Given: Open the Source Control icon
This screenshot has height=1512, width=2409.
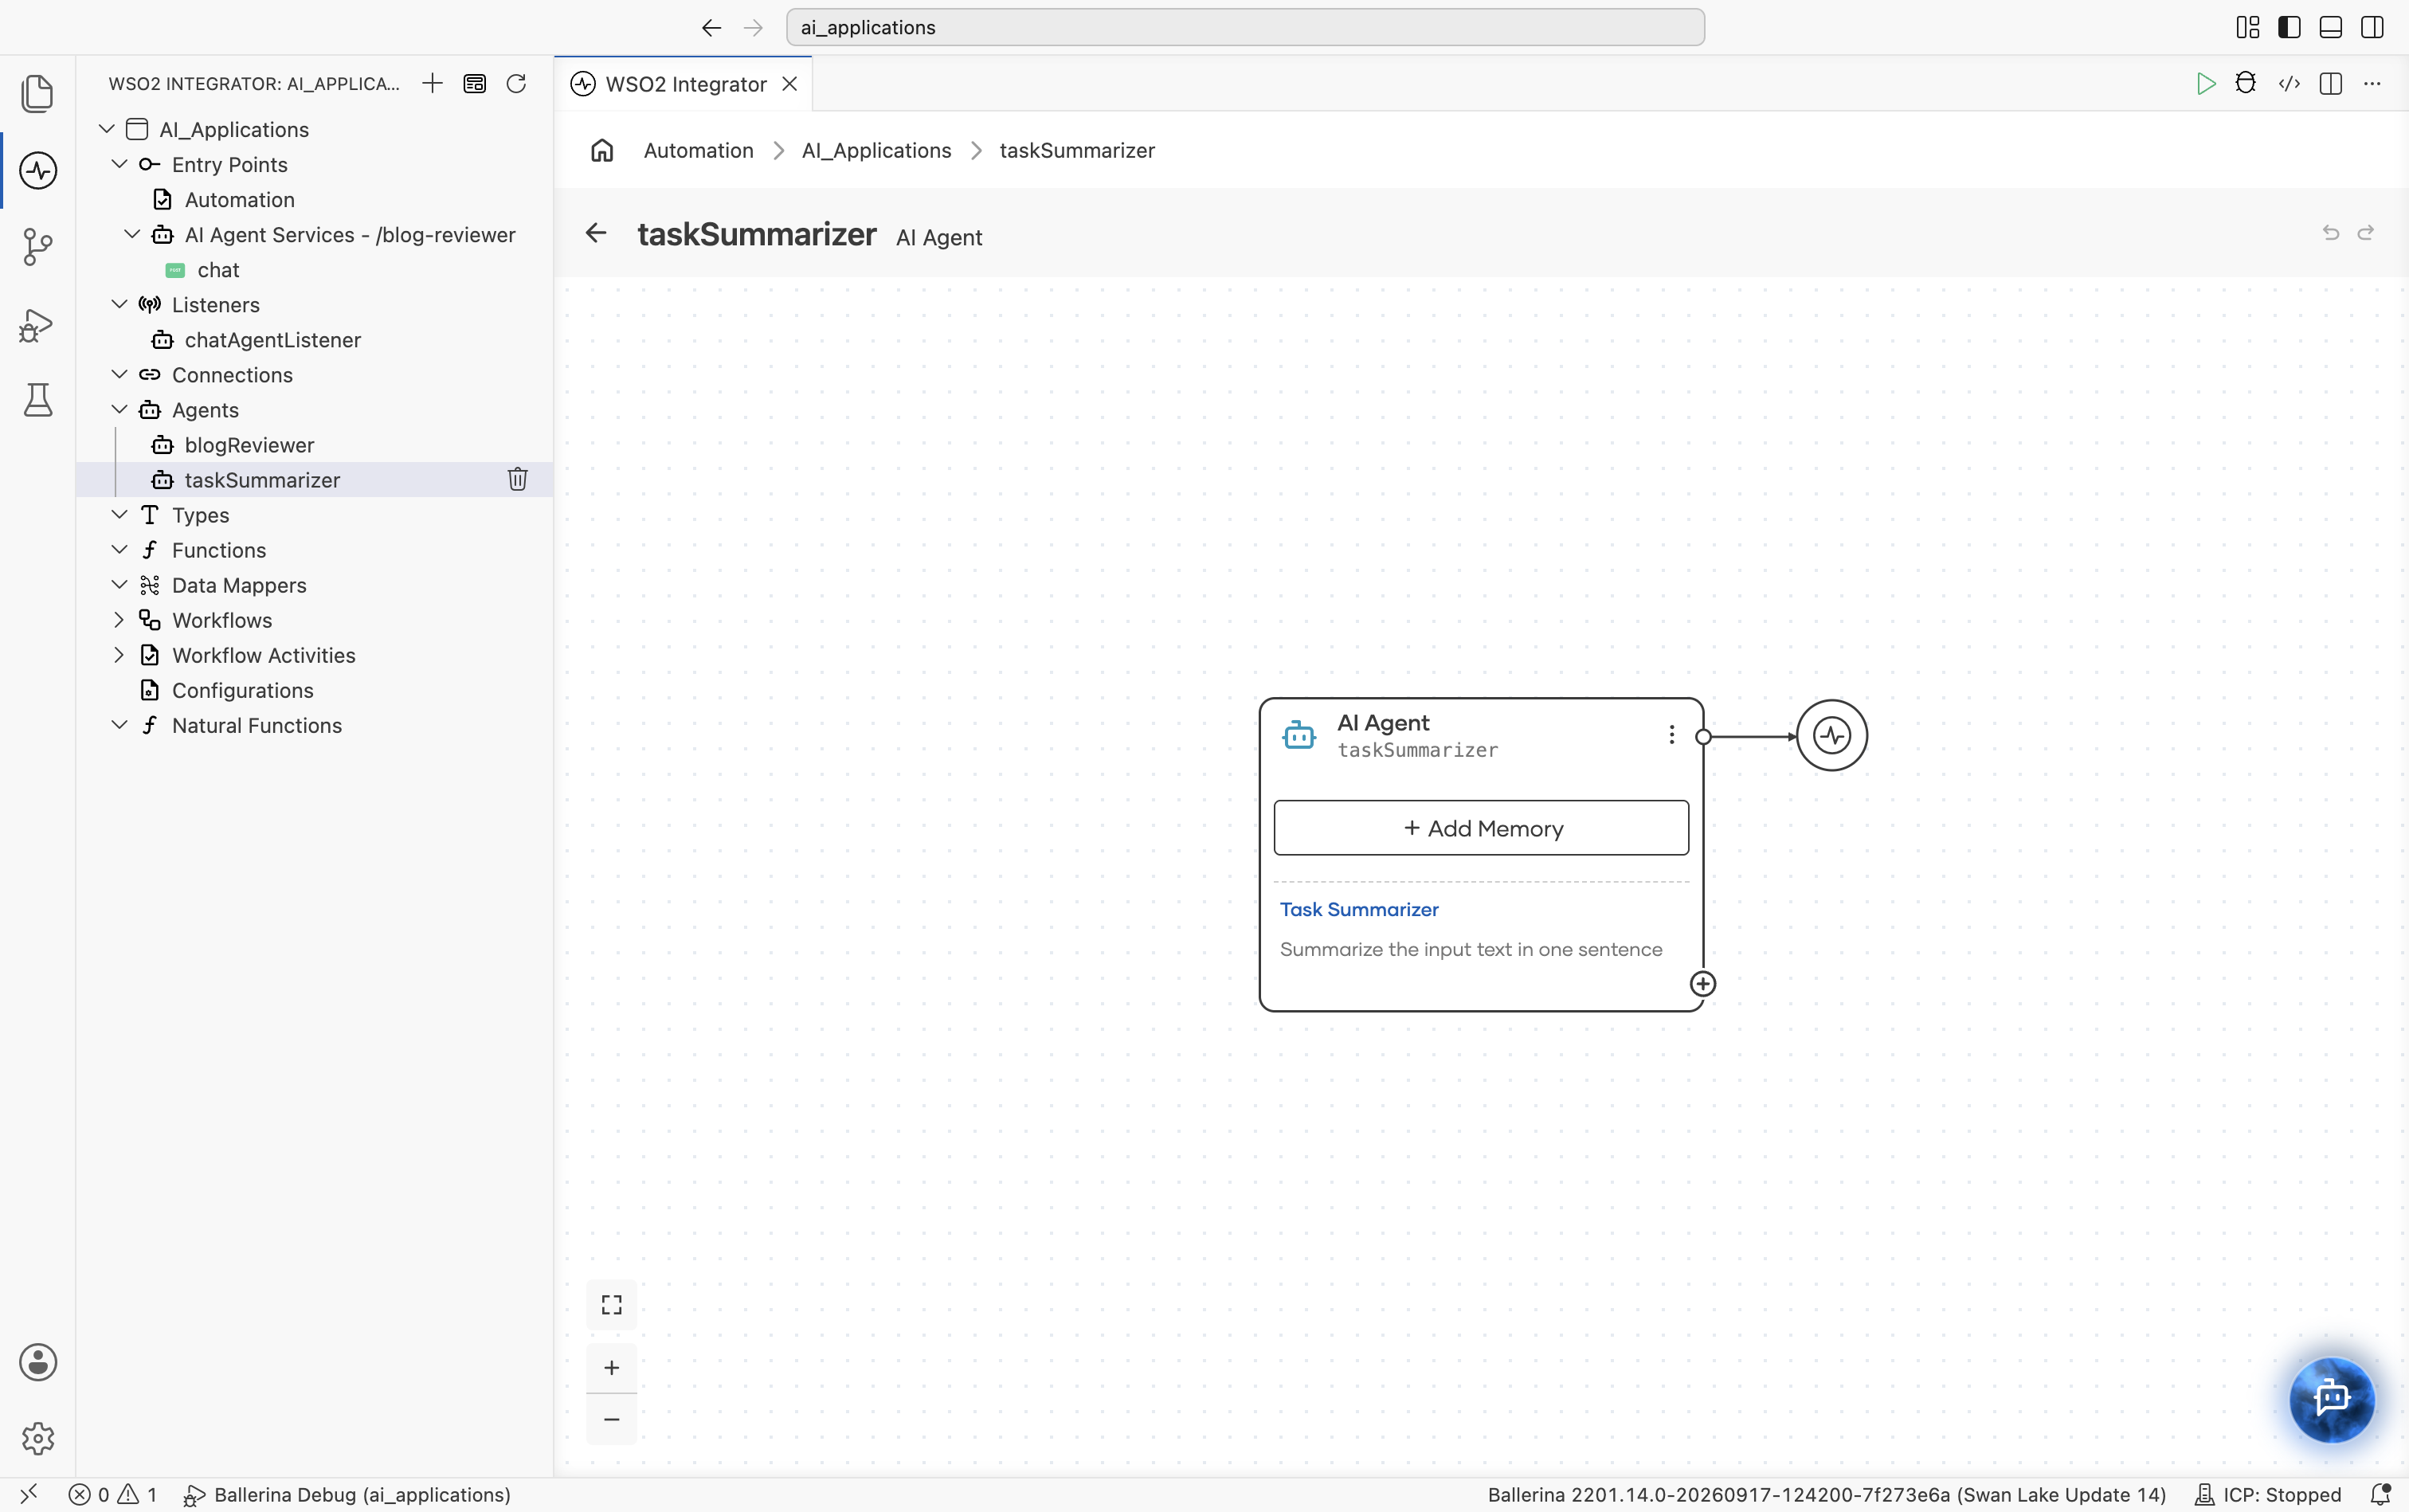Looking at the screenshot, I should click(37, 247).
